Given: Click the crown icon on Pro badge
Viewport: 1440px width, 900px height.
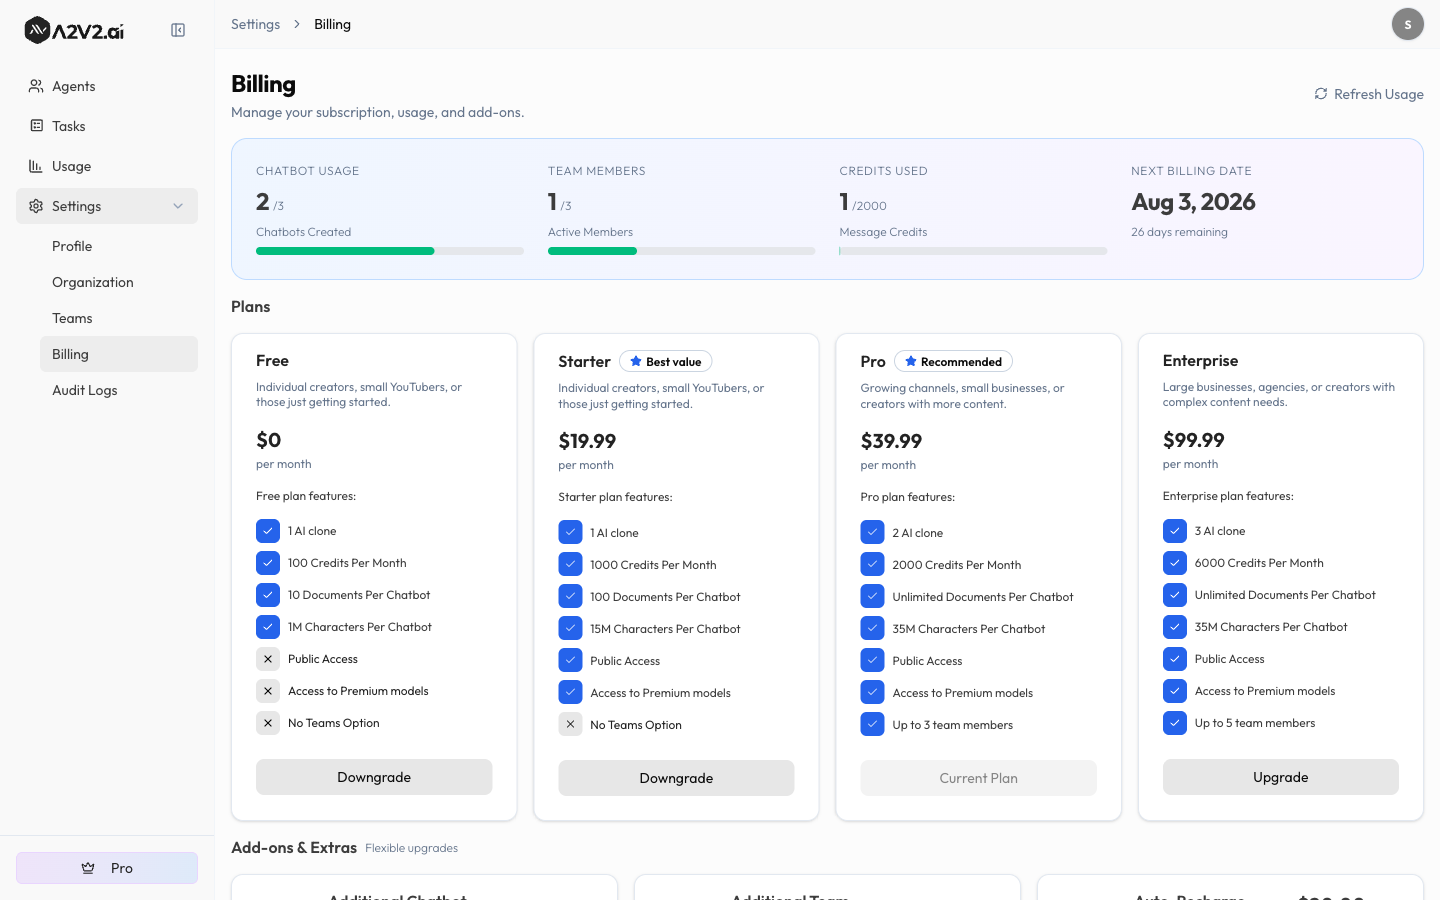Looking at the screenshot, I should 88,868.
